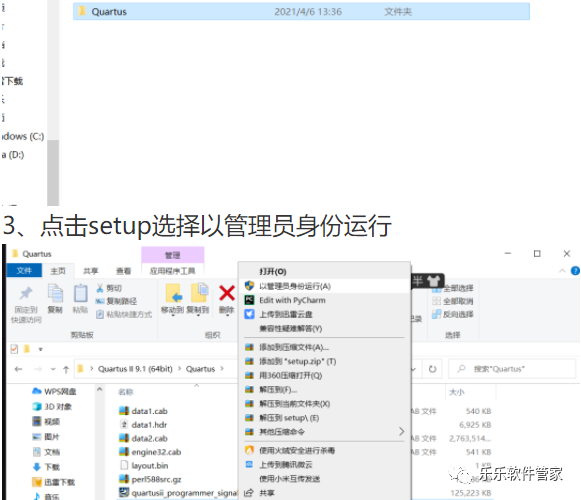Choose Extract to current folder

click(x=325, y=404)
